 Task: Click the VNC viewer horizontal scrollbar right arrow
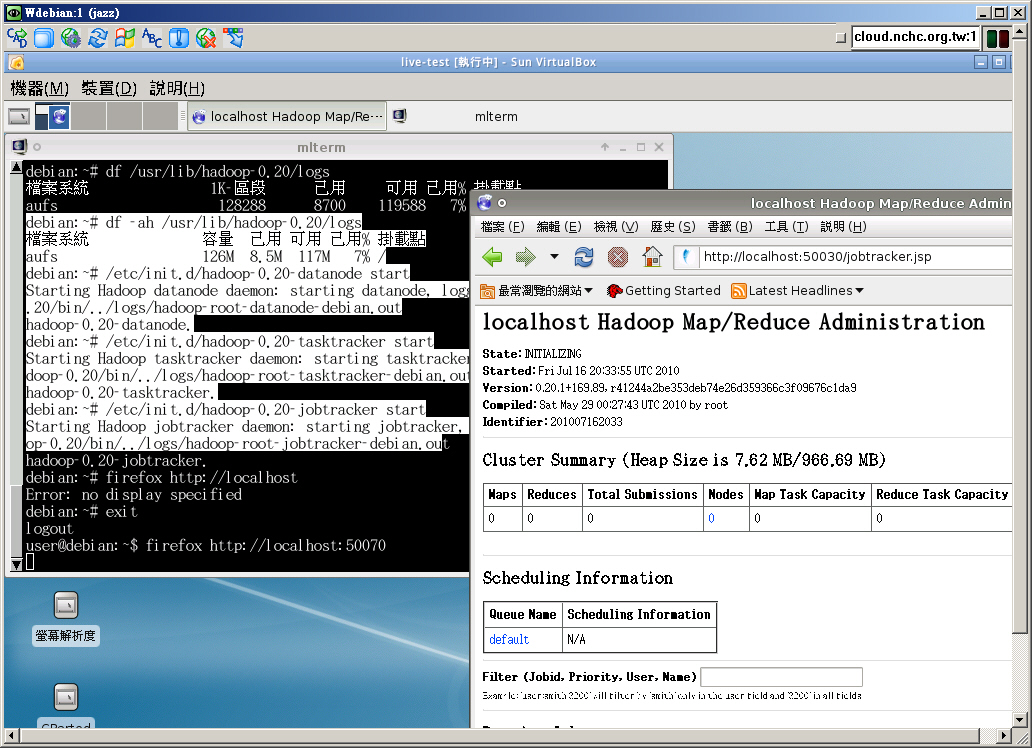tap(1004, 735)
